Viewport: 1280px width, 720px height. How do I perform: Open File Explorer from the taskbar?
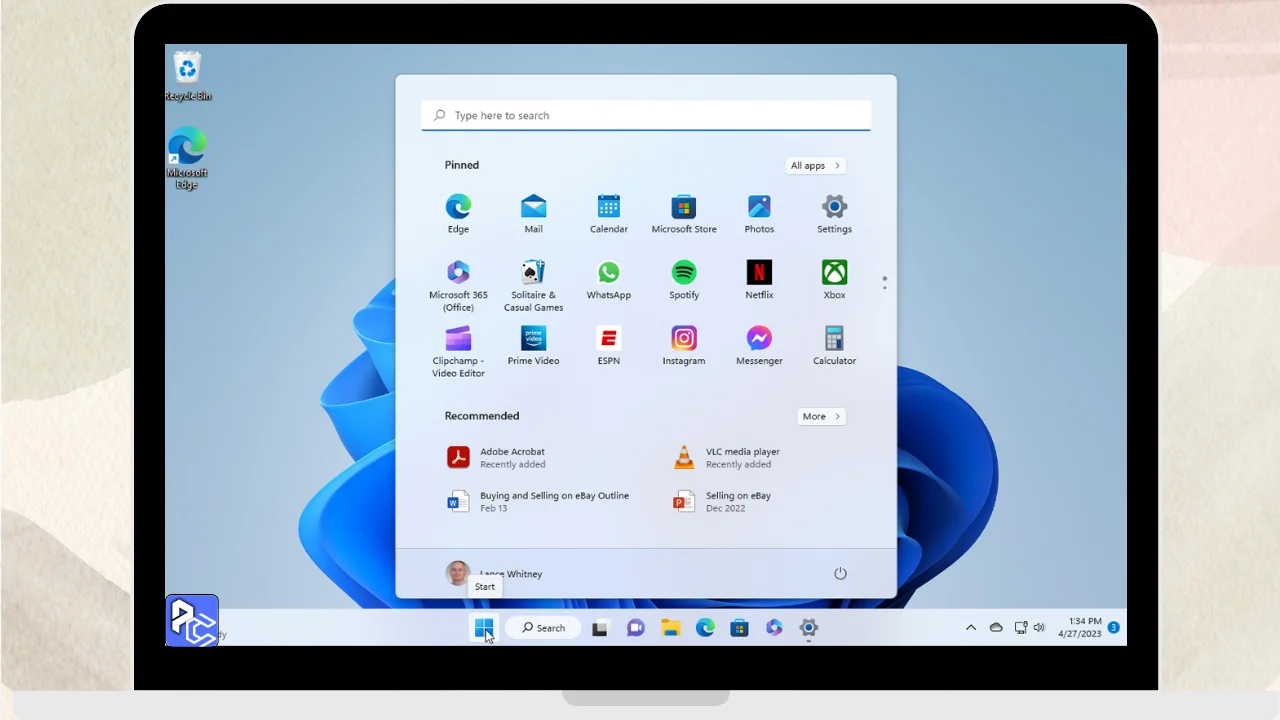pos(670,628)
